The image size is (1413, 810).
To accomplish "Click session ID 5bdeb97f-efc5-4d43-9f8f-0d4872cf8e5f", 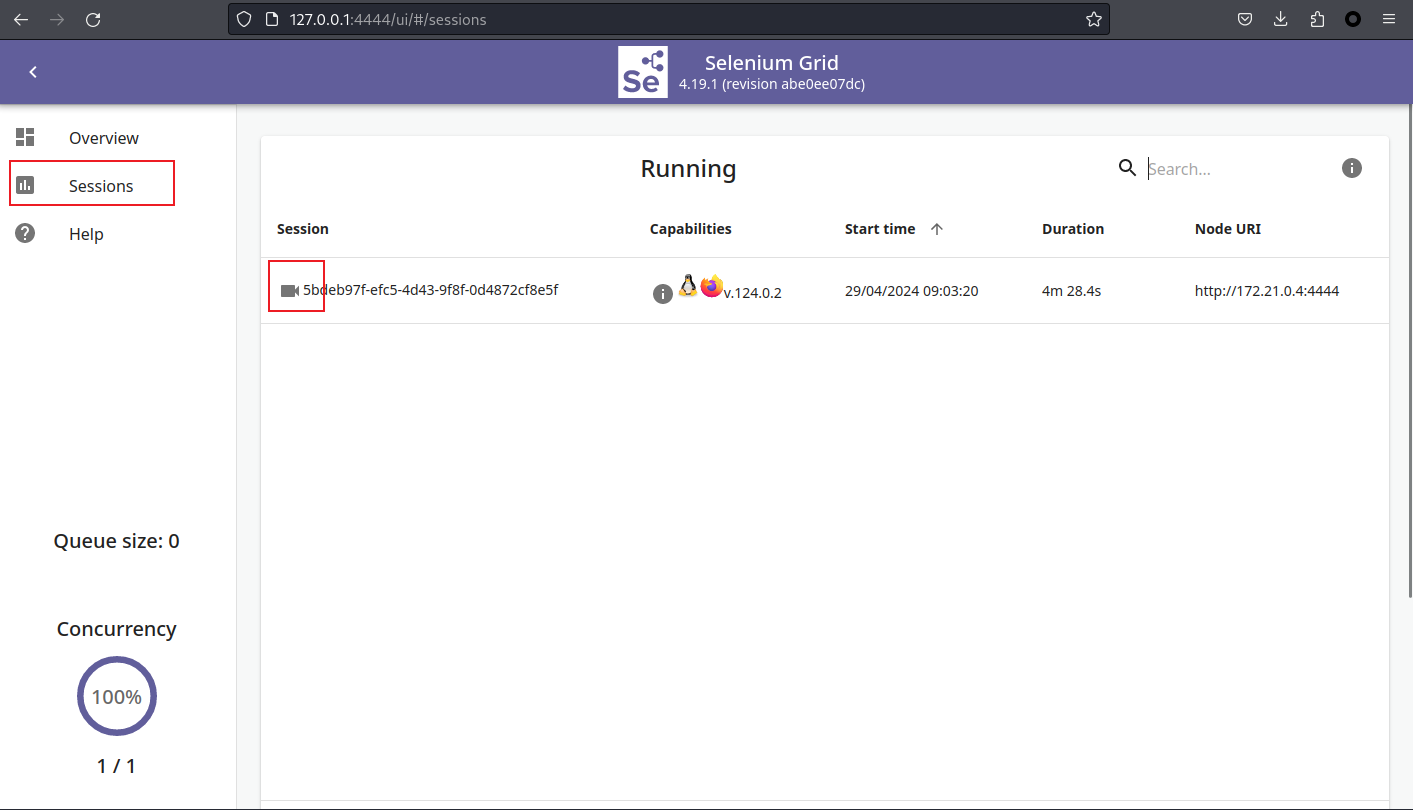I will [430, 290].
